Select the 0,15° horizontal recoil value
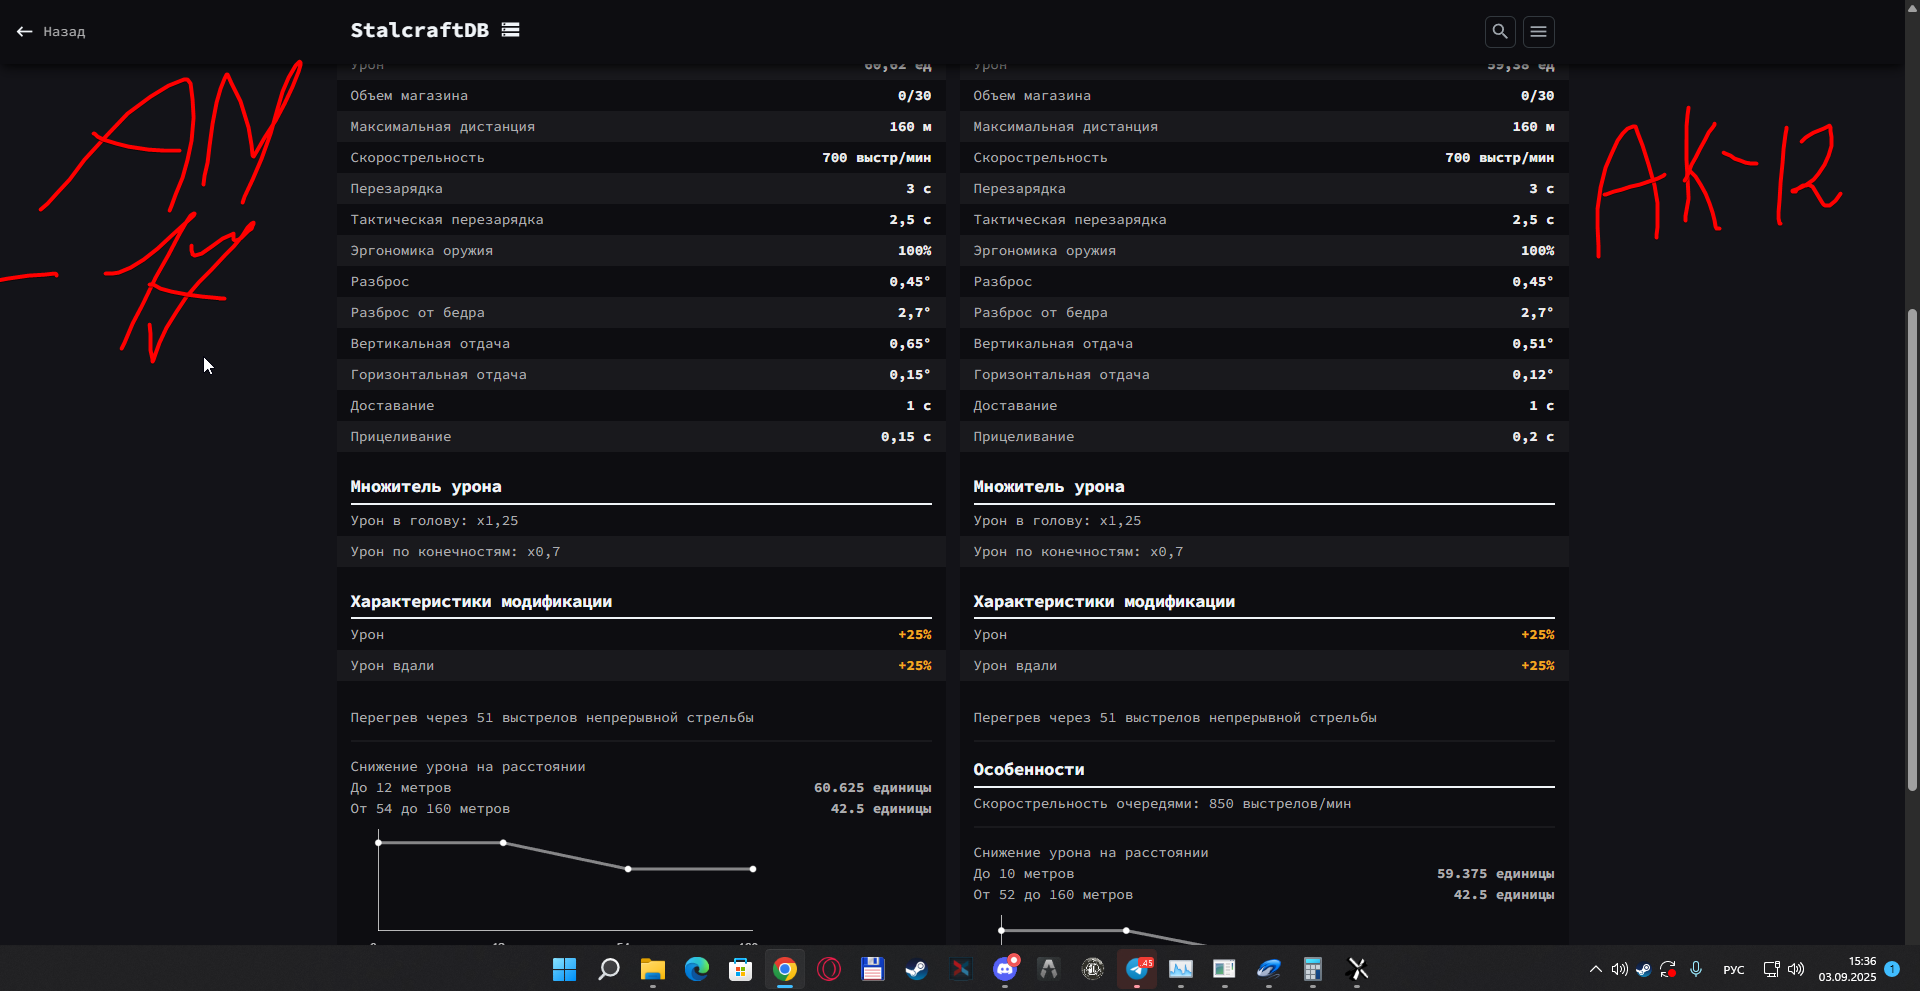 [x=910, y=375]
